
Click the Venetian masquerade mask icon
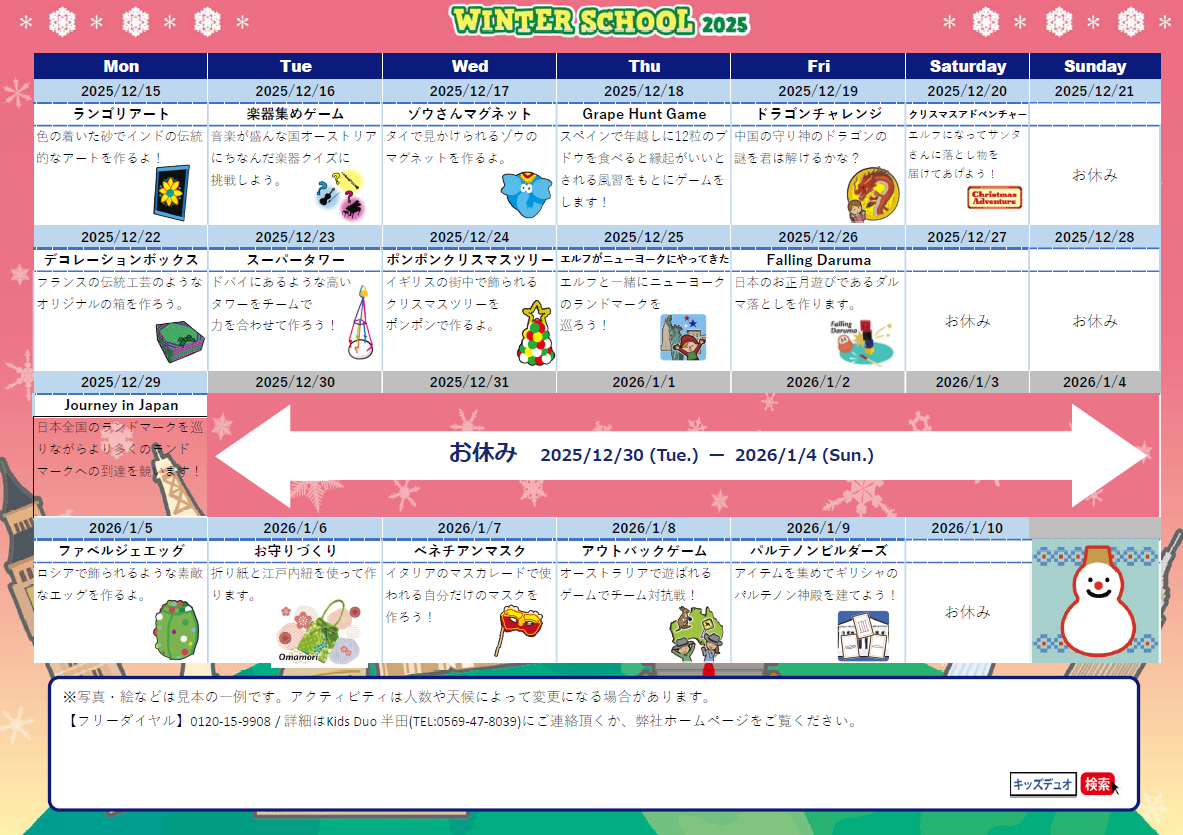pos(521,627)
